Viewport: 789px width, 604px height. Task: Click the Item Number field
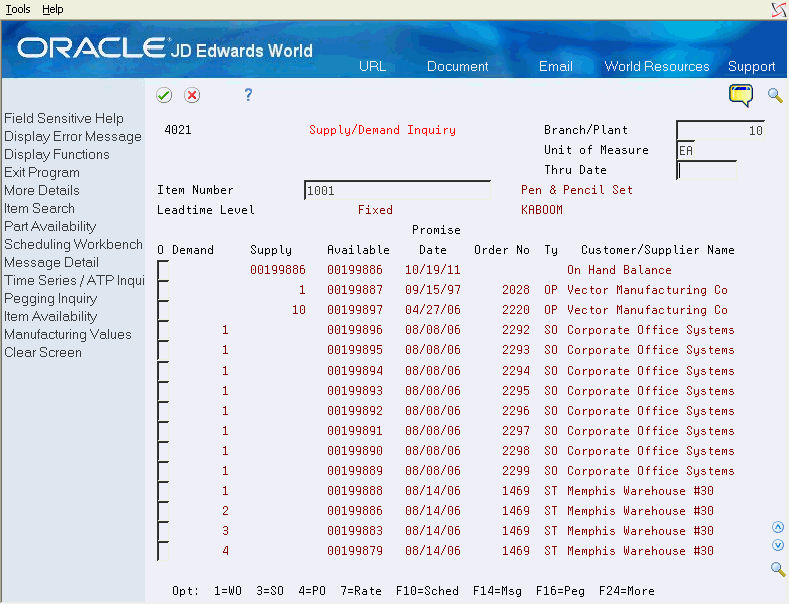[x=397, y=190]
